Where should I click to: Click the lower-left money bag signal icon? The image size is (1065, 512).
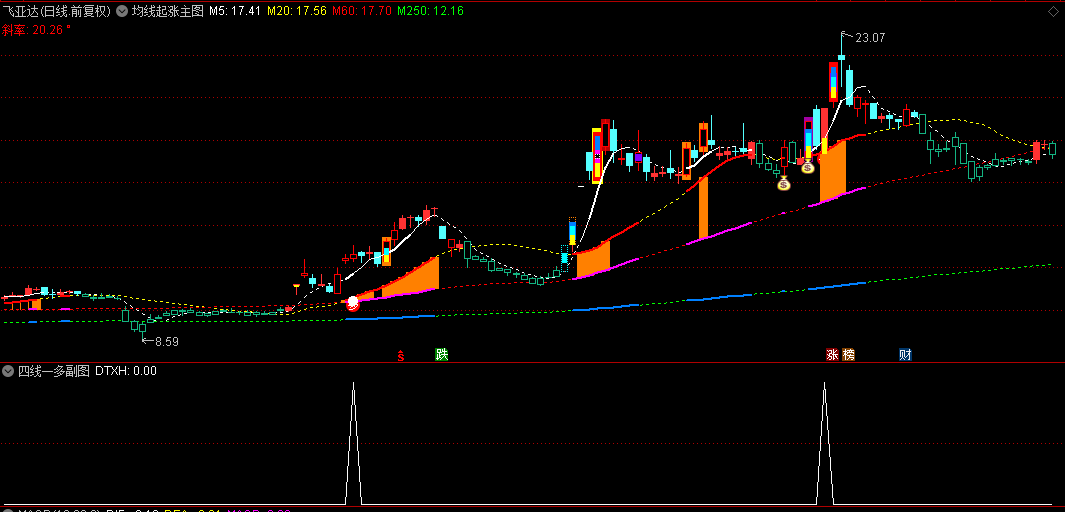coord(784,183)
